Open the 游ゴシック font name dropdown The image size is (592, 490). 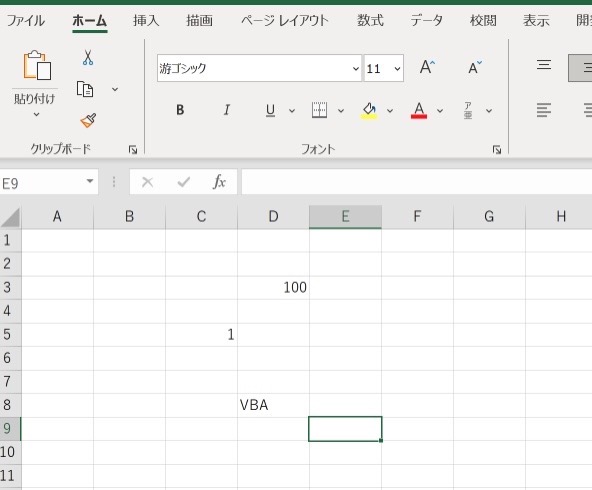(356, 68)
